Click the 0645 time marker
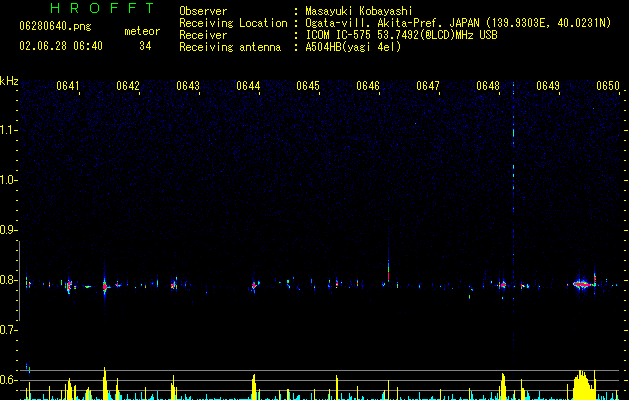This screenshot has width=629, height=400. coord(308,86)
